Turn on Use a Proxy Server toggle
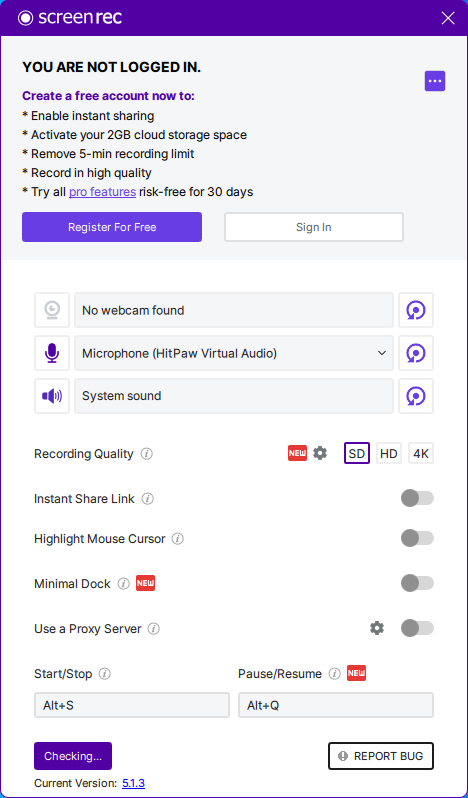468x798 pixels. [x=417, y=629]
